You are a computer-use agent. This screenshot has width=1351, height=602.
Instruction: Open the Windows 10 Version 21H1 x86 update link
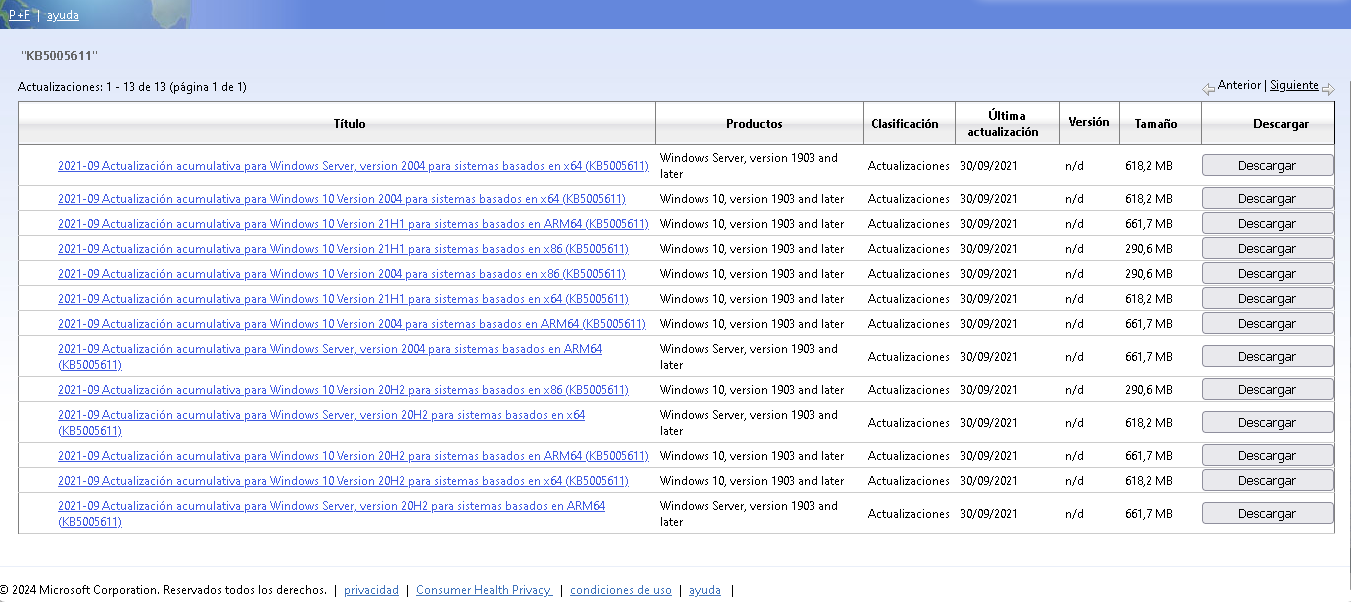point(343,249)
